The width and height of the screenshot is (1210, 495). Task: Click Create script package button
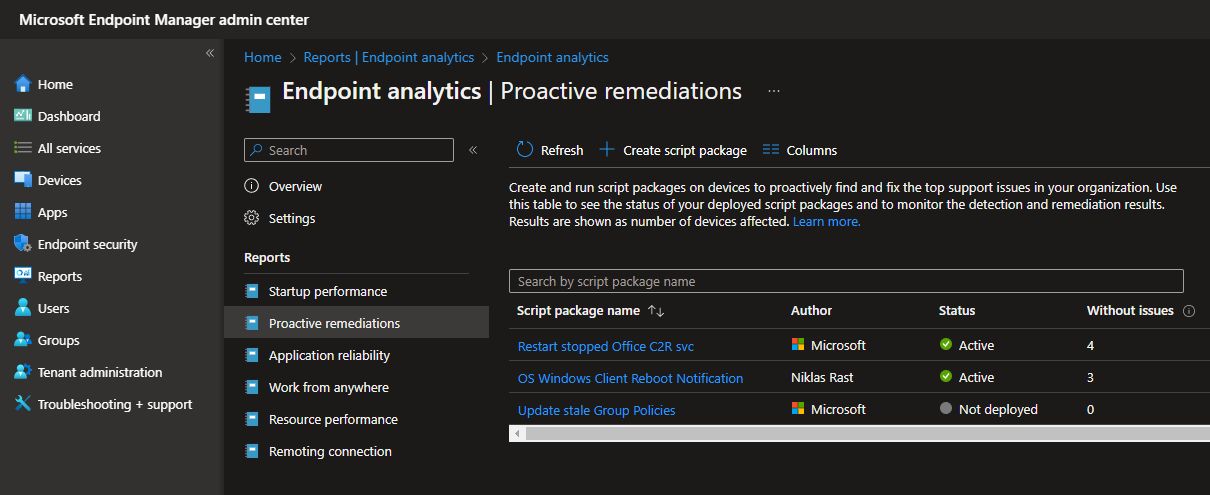tap(673, 150)
